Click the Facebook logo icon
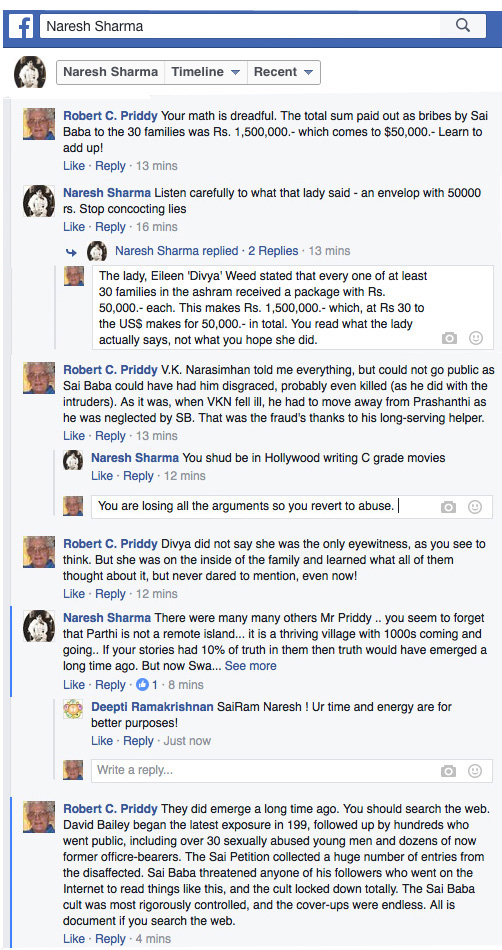 tap(21, 27)
